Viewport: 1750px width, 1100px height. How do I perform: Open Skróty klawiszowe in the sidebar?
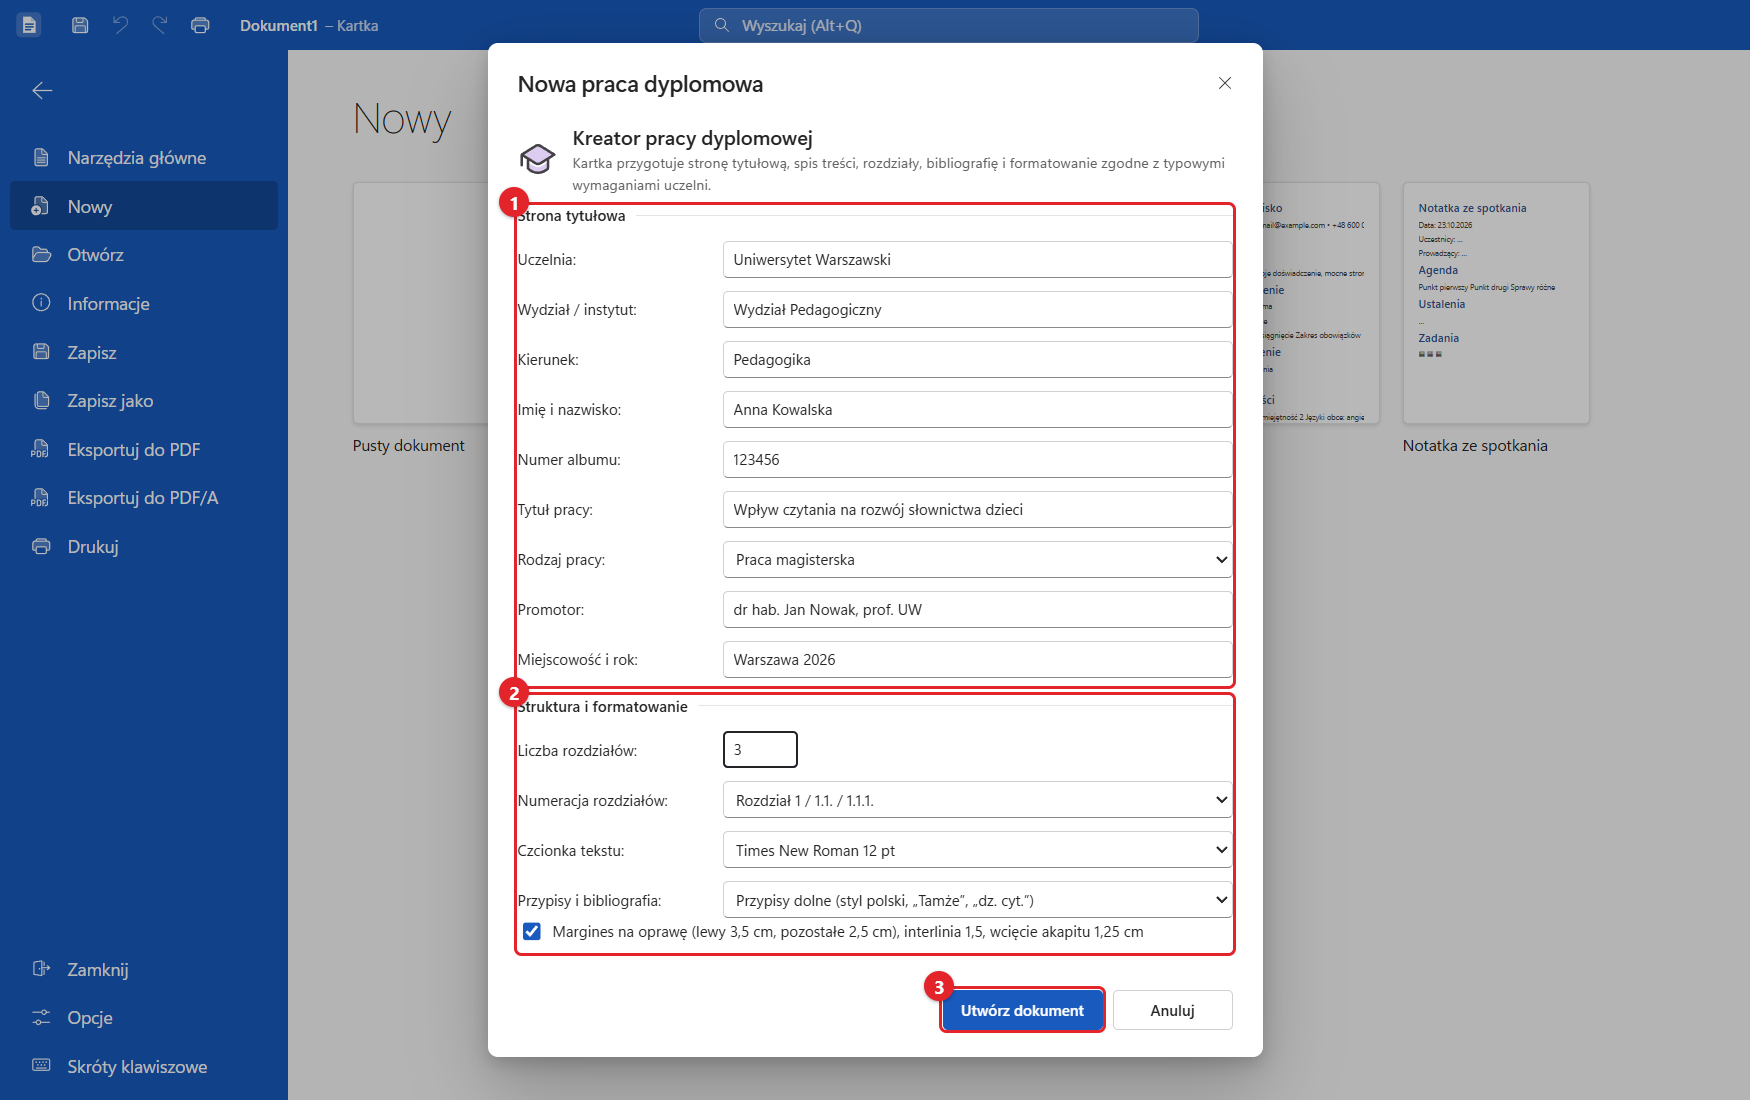coord(144,1067)
